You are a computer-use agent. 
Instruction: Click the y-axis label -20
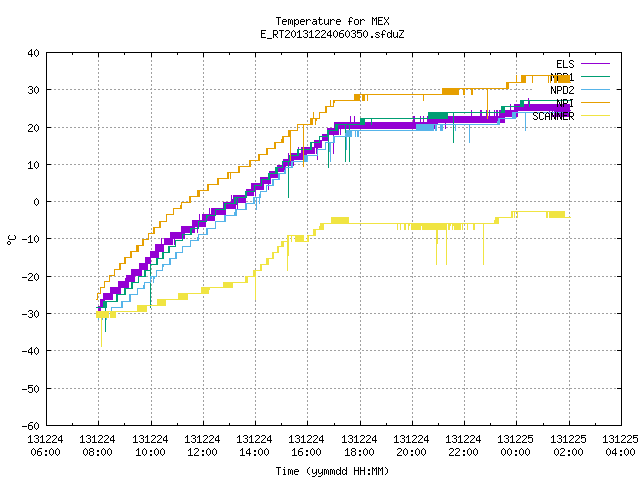point(31,277)
